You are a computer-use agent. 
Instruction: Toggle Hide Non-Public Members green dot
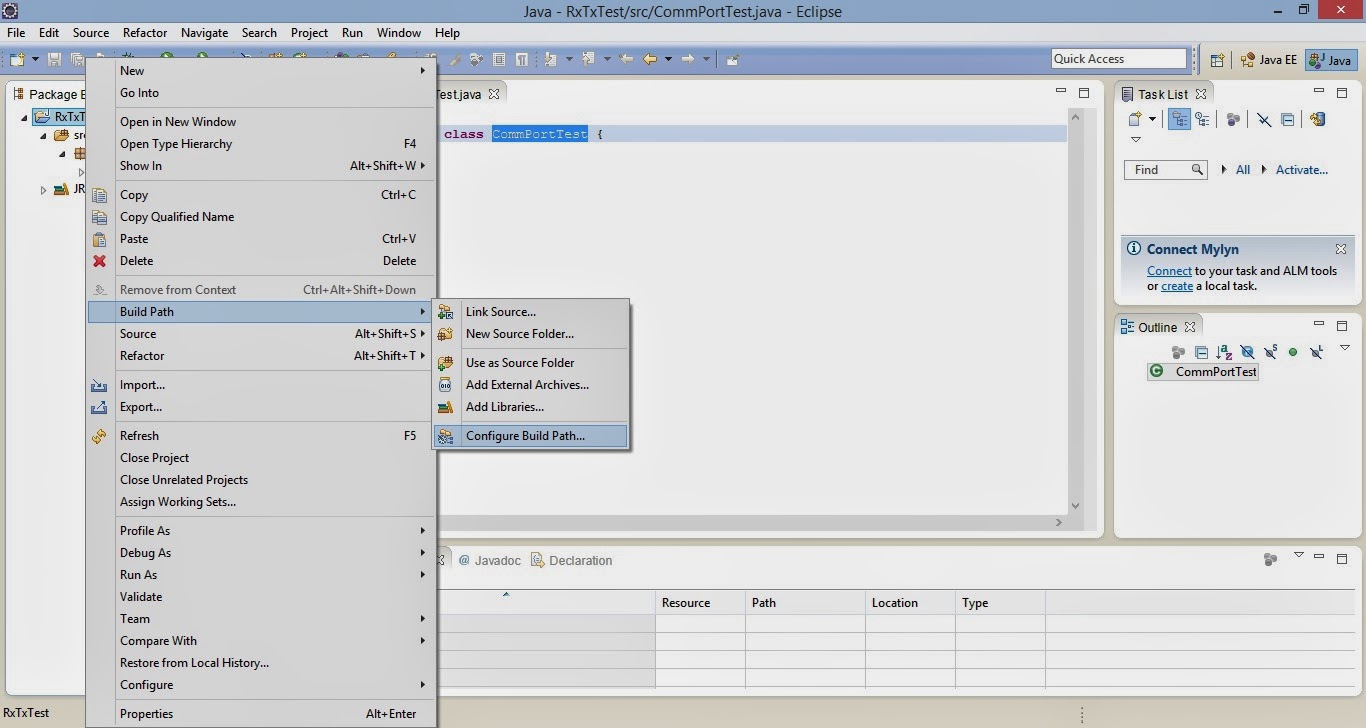pos(1293,352)
